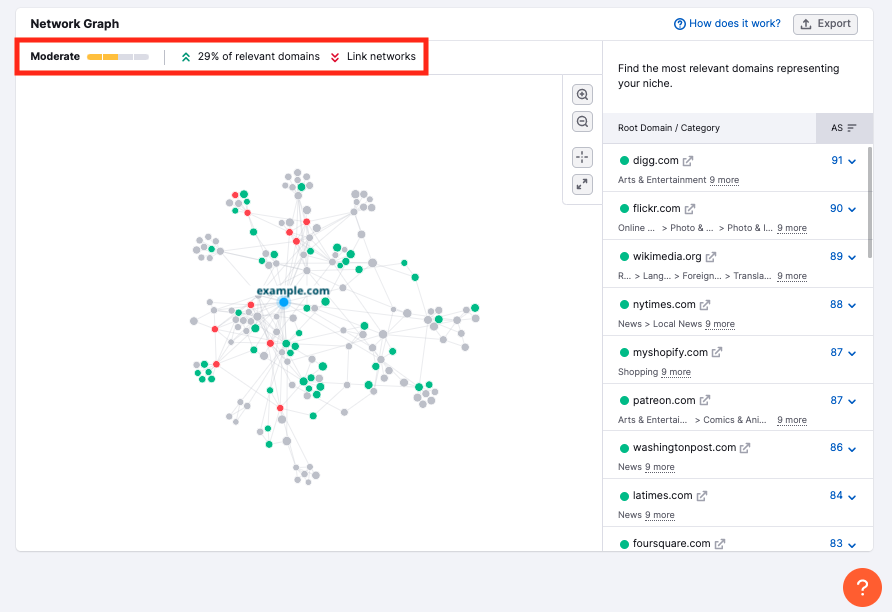Expand the myshopify.com row chevron
The height and width of the screenshot is (612, 892).
[x=852, y=353]
